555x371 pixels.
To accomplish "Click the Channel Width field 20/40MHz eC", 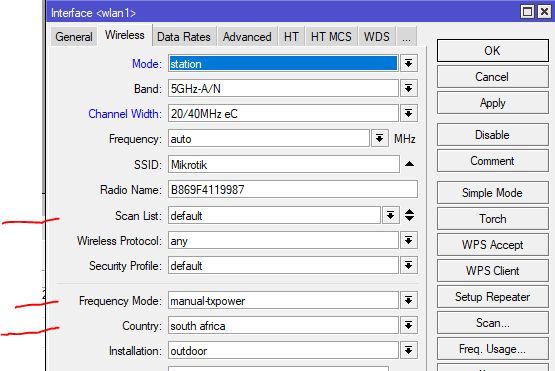I will tap(283, 114).
